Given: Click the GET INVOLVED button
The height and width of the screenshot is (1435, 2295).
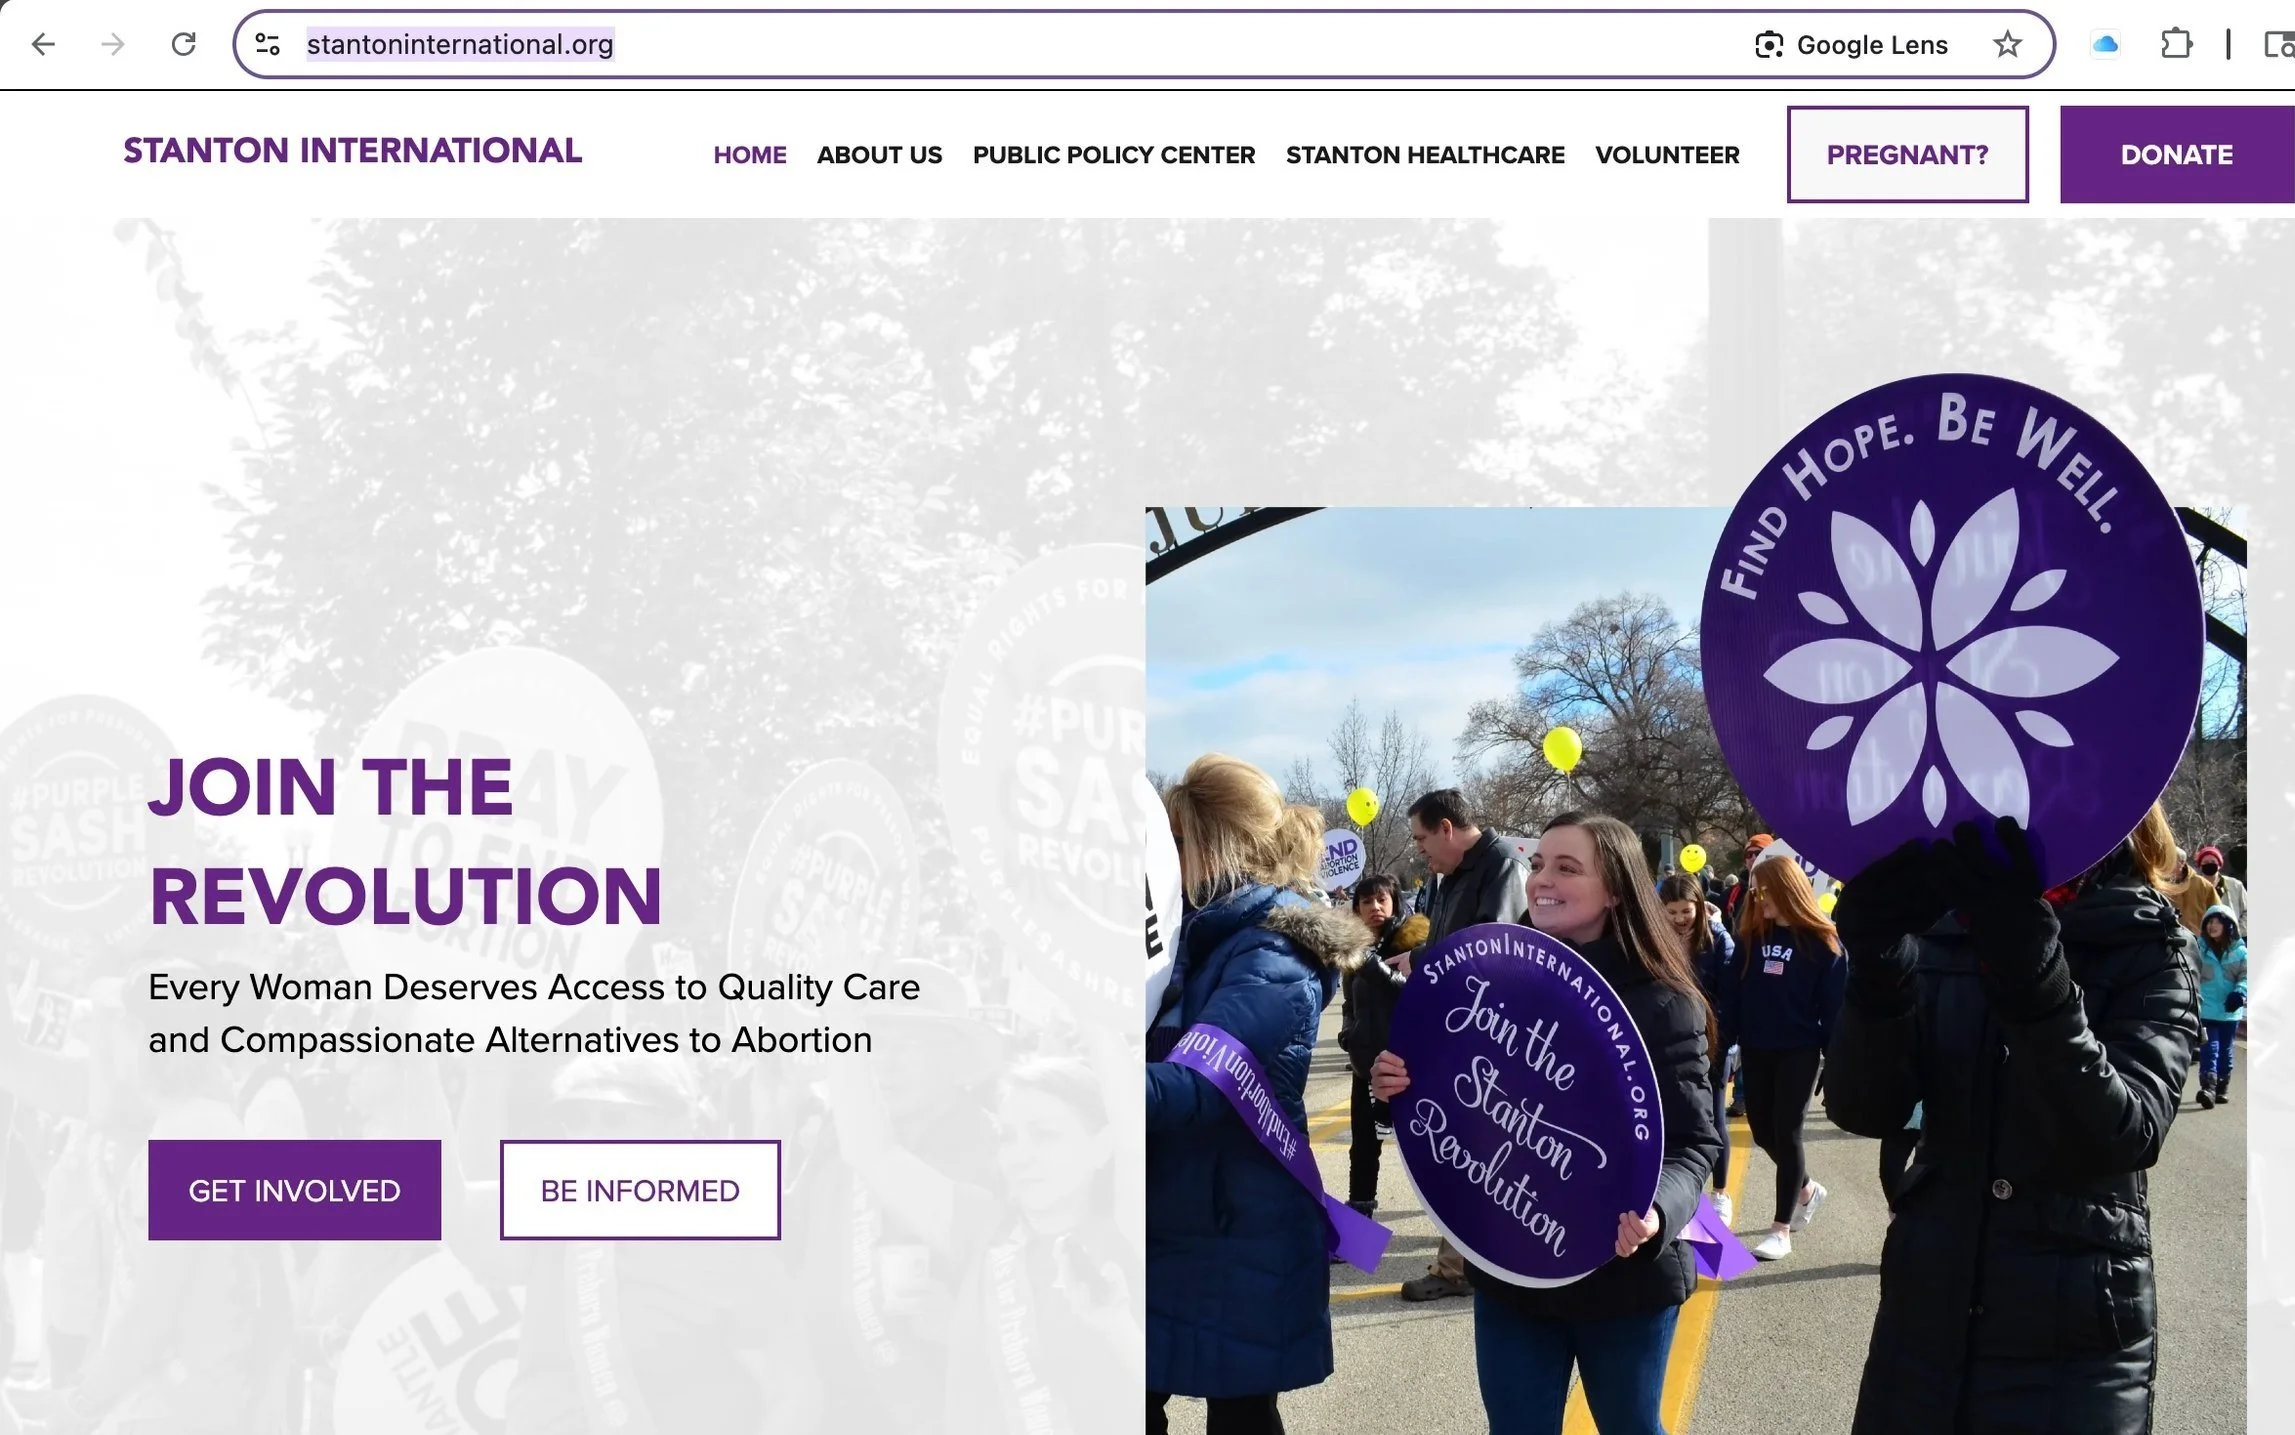Looking at the screenshot, I should tap(294, 1190).
